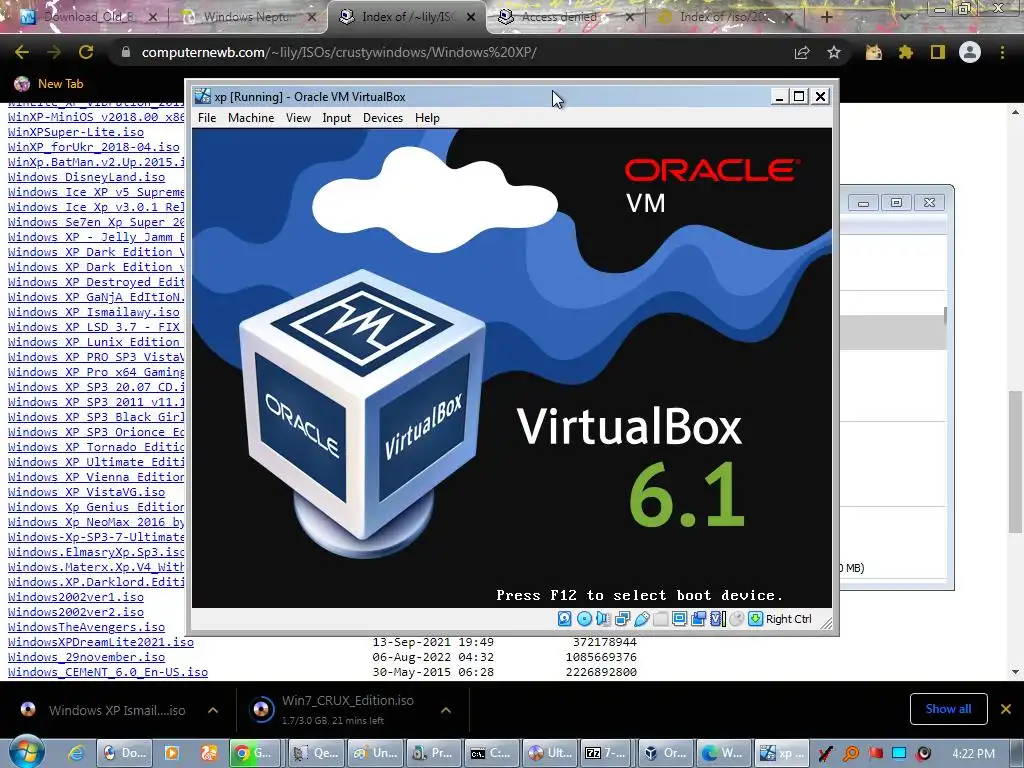Open the Chrome profile avatar

970,52
